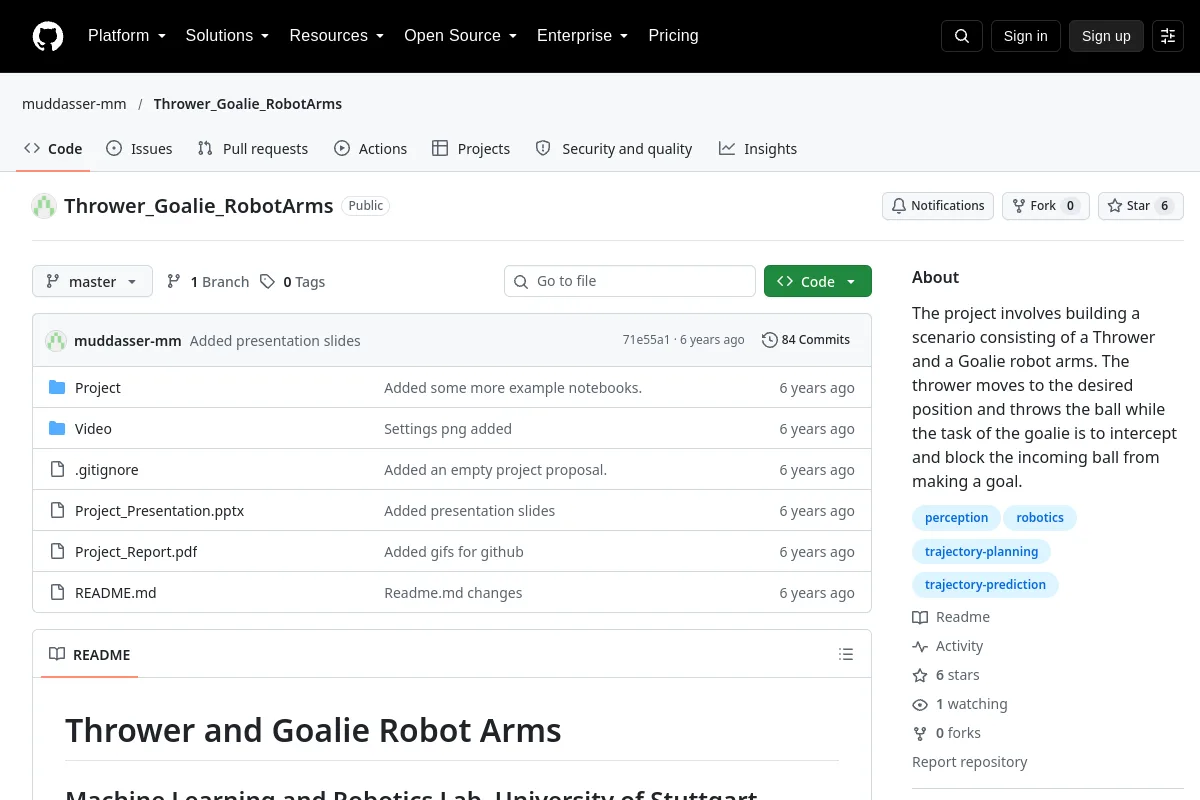Click the branch icon beside 1 Branch

[x=174, y=282]
